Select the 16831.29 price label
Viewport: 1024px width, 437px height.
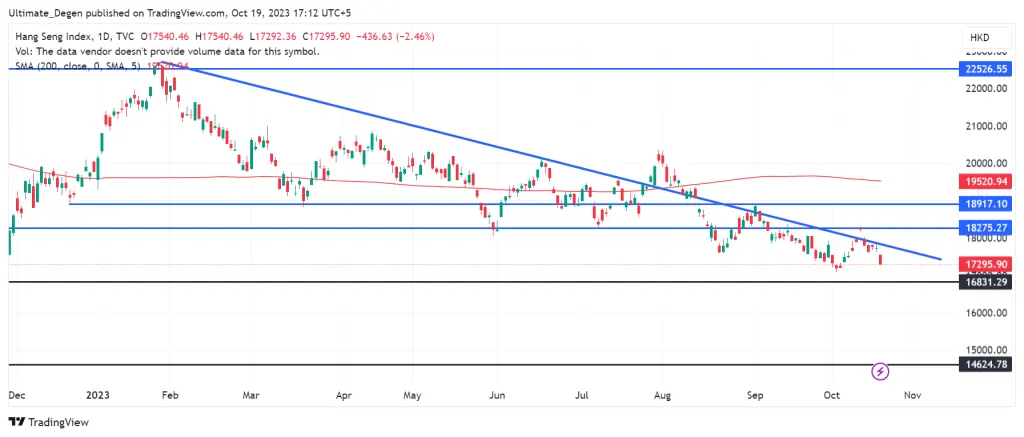(x=987, y=282)
